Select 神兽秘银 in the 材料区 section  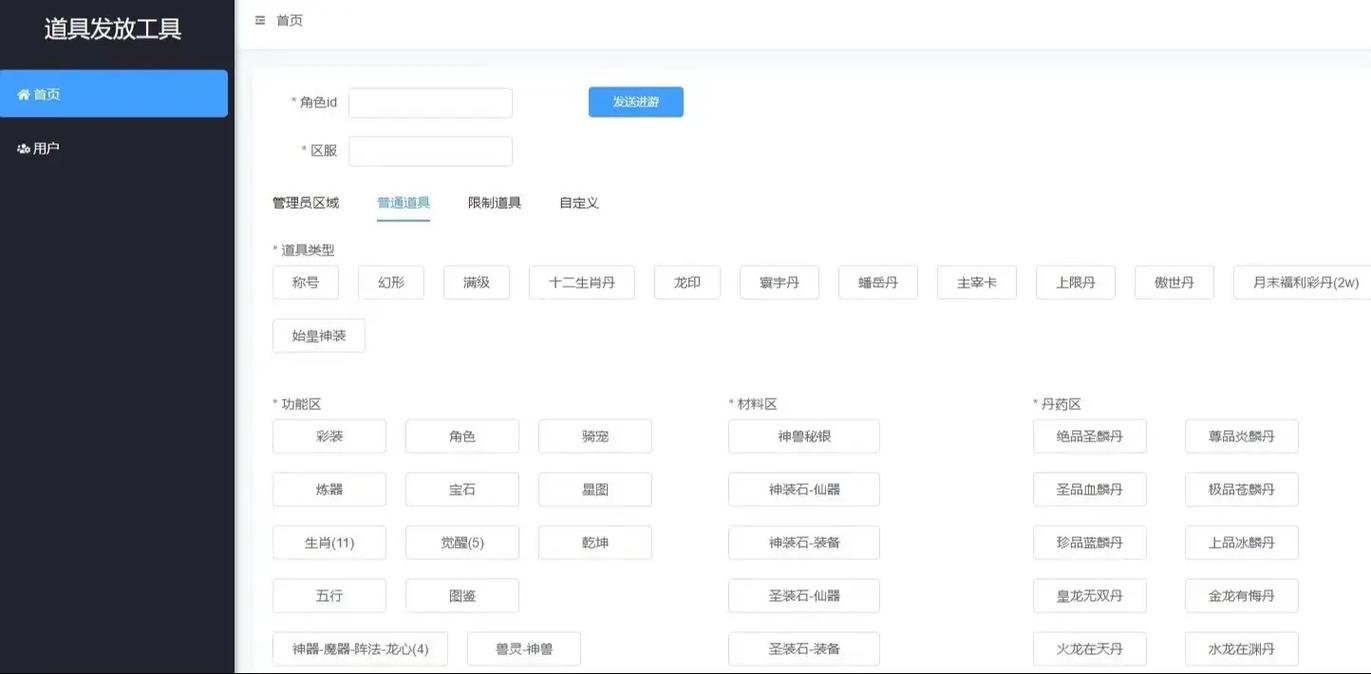click(803, 436)
